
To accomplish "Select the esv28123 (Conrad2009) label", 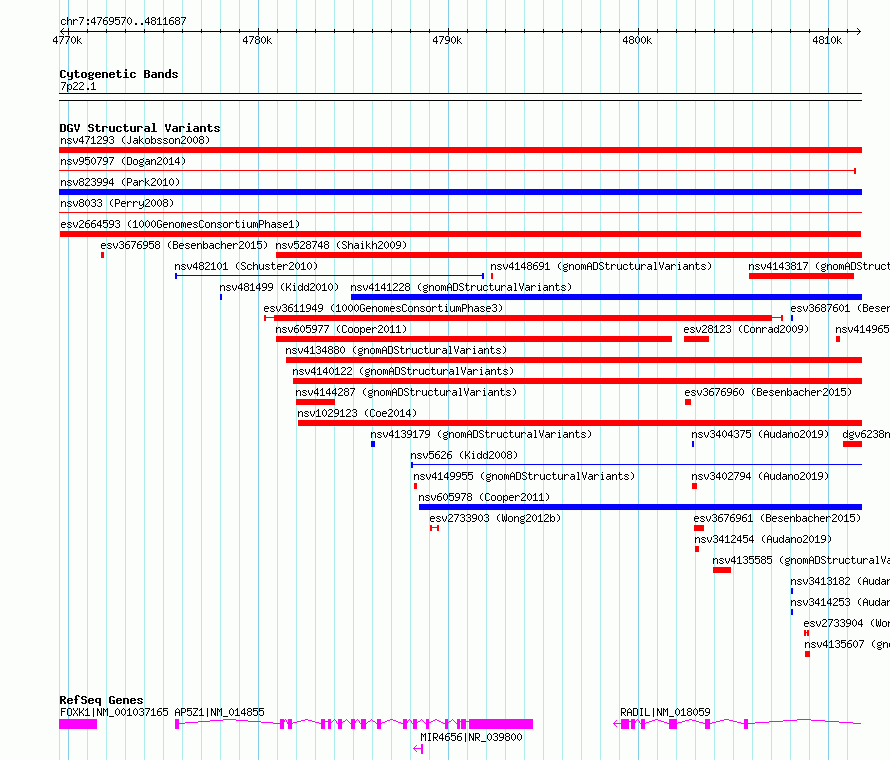I will coord(746,329).
